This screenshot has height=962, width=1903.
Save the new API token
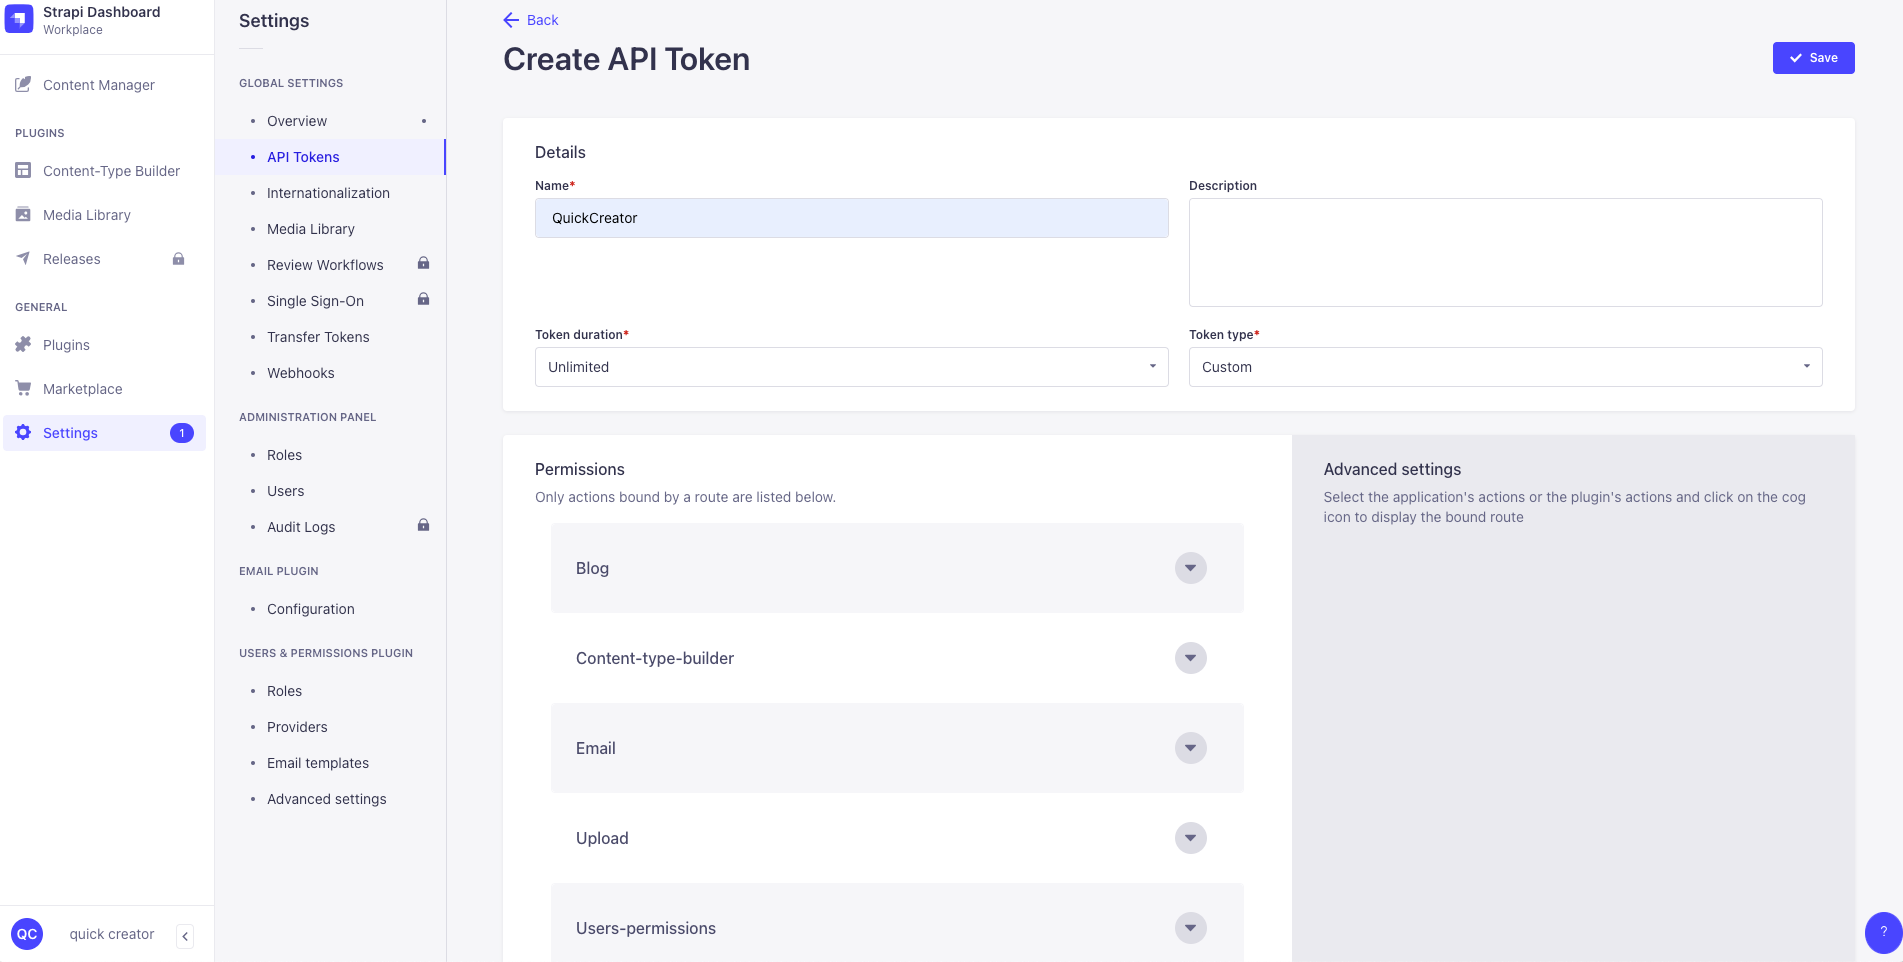(x=1813, y=58)
